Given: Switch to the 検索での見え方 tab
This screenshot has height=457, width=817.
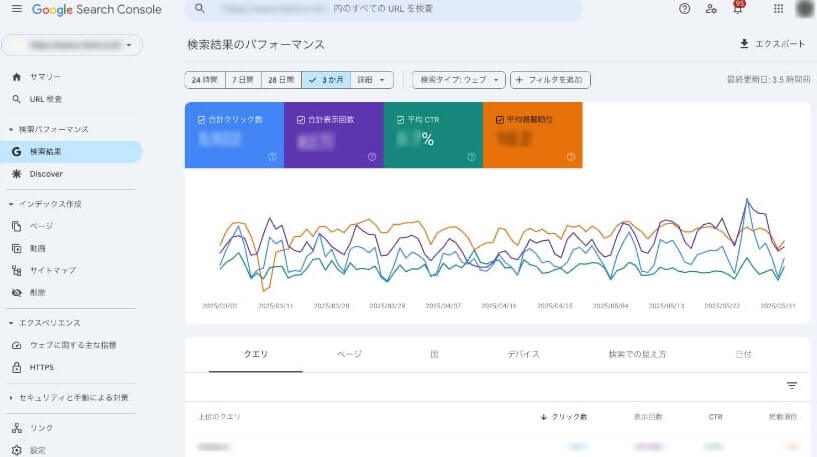Looking at the screenshot, I should tap(637, 354).
